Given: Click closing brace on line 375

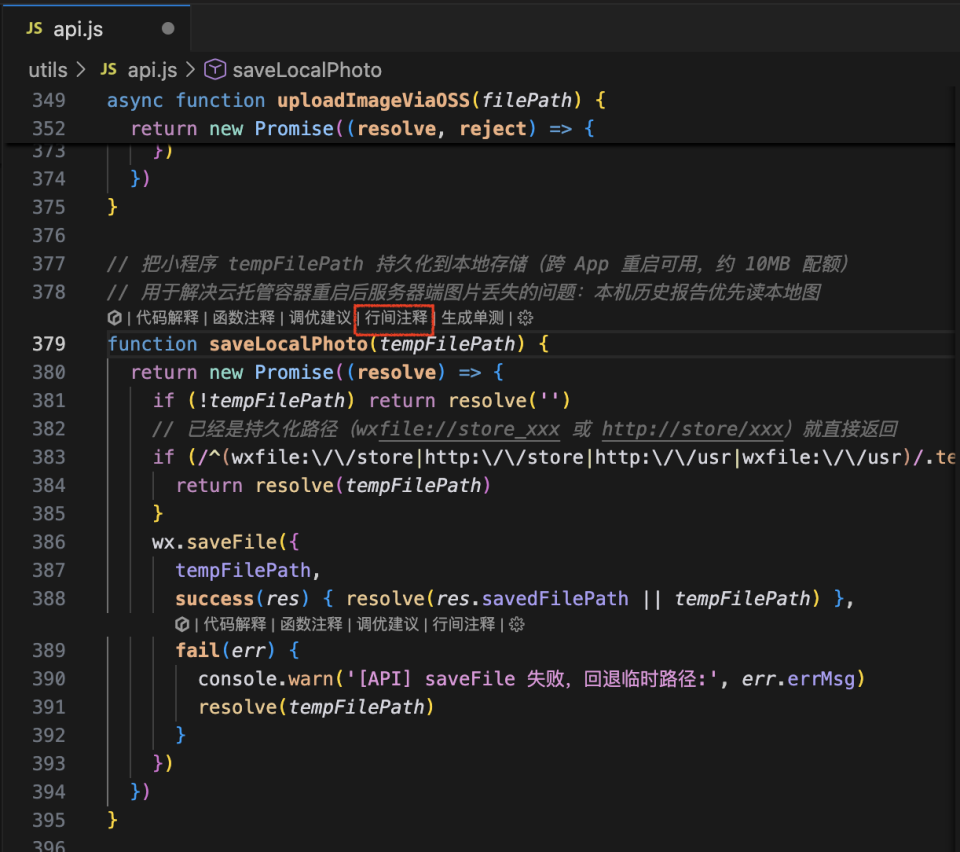Looking at the screenshot, I should click(x=112, y=207).
